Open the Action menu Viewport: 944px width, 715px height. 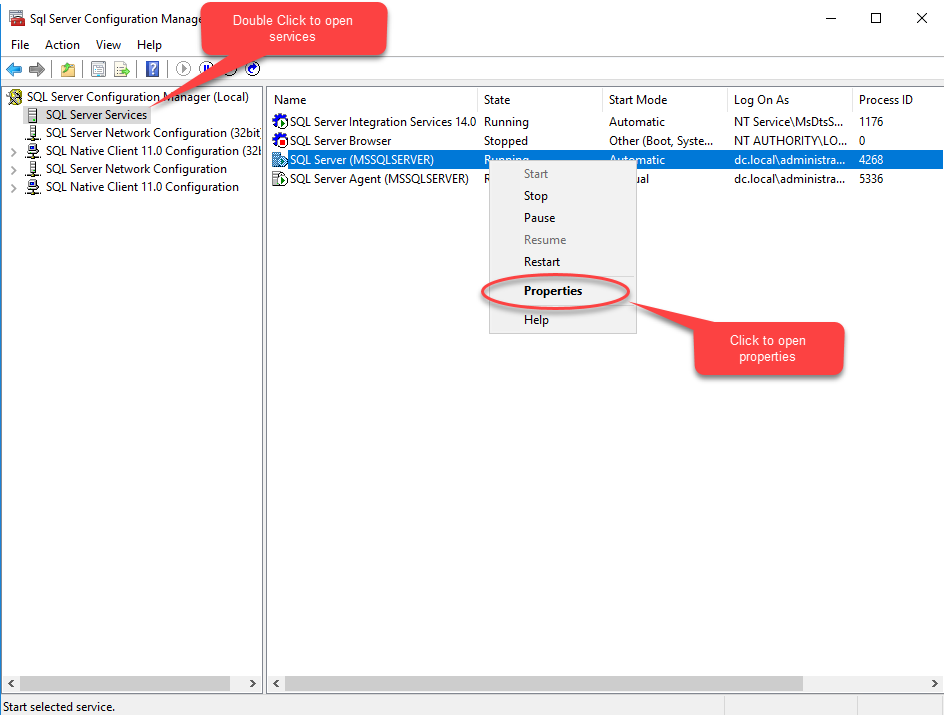(62, 45)
